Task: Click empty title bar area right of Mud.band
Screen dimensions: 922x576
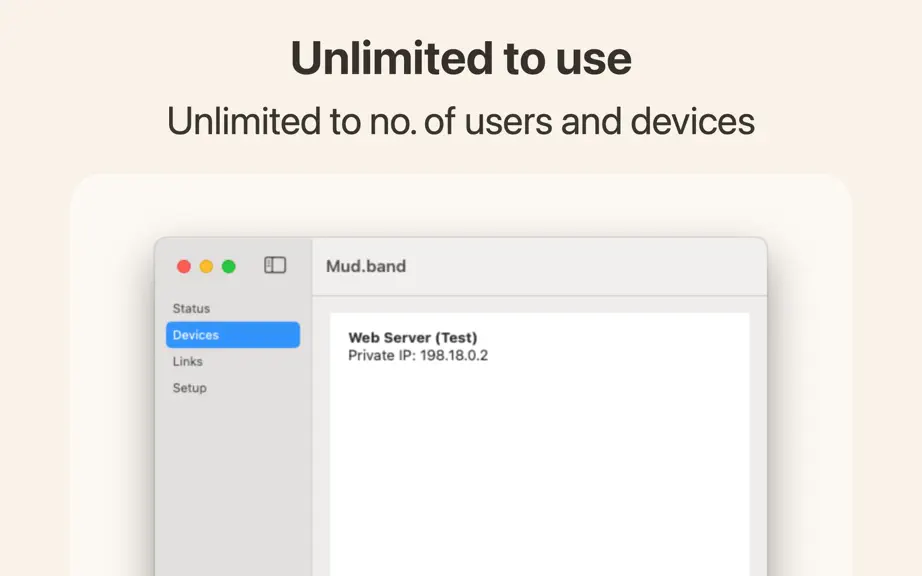Action: click(x=588, y=266)
